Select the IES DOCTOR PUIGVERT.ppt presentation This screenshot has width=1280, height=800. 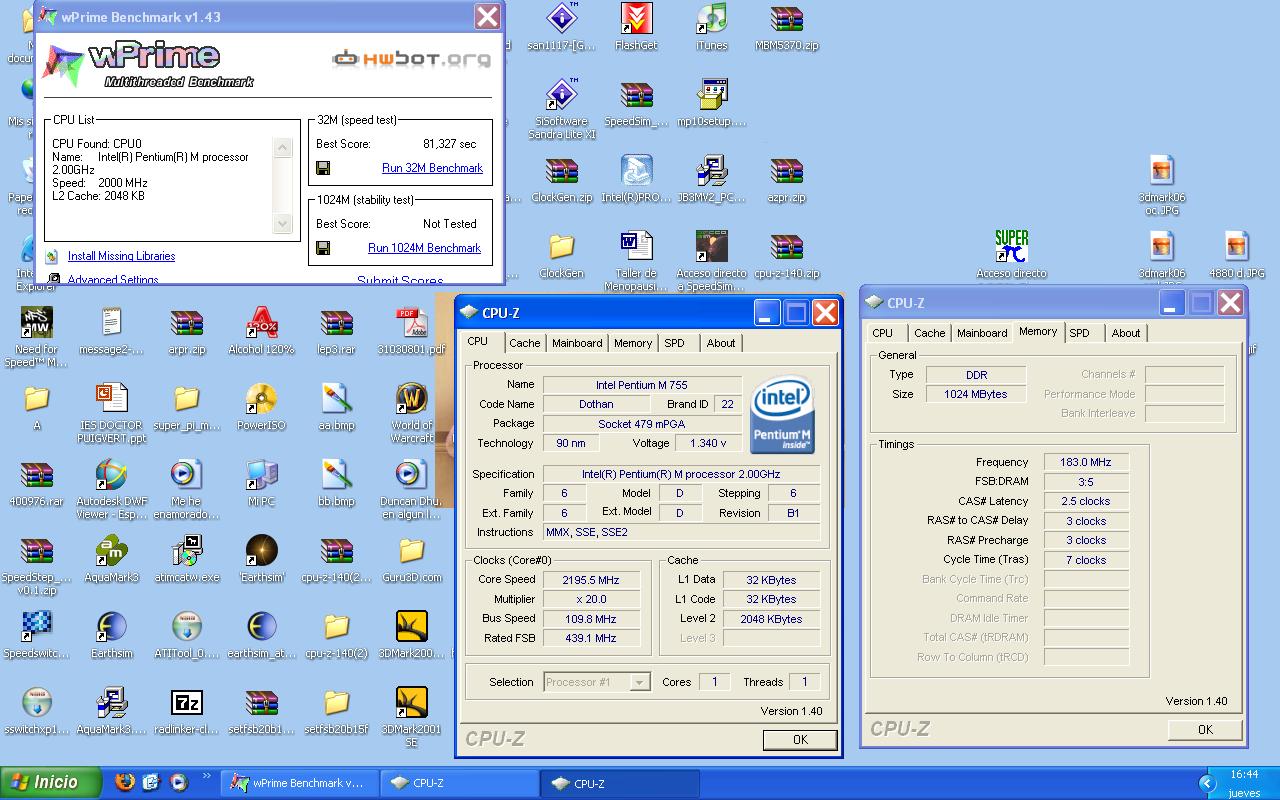click(x=111, y=414)
